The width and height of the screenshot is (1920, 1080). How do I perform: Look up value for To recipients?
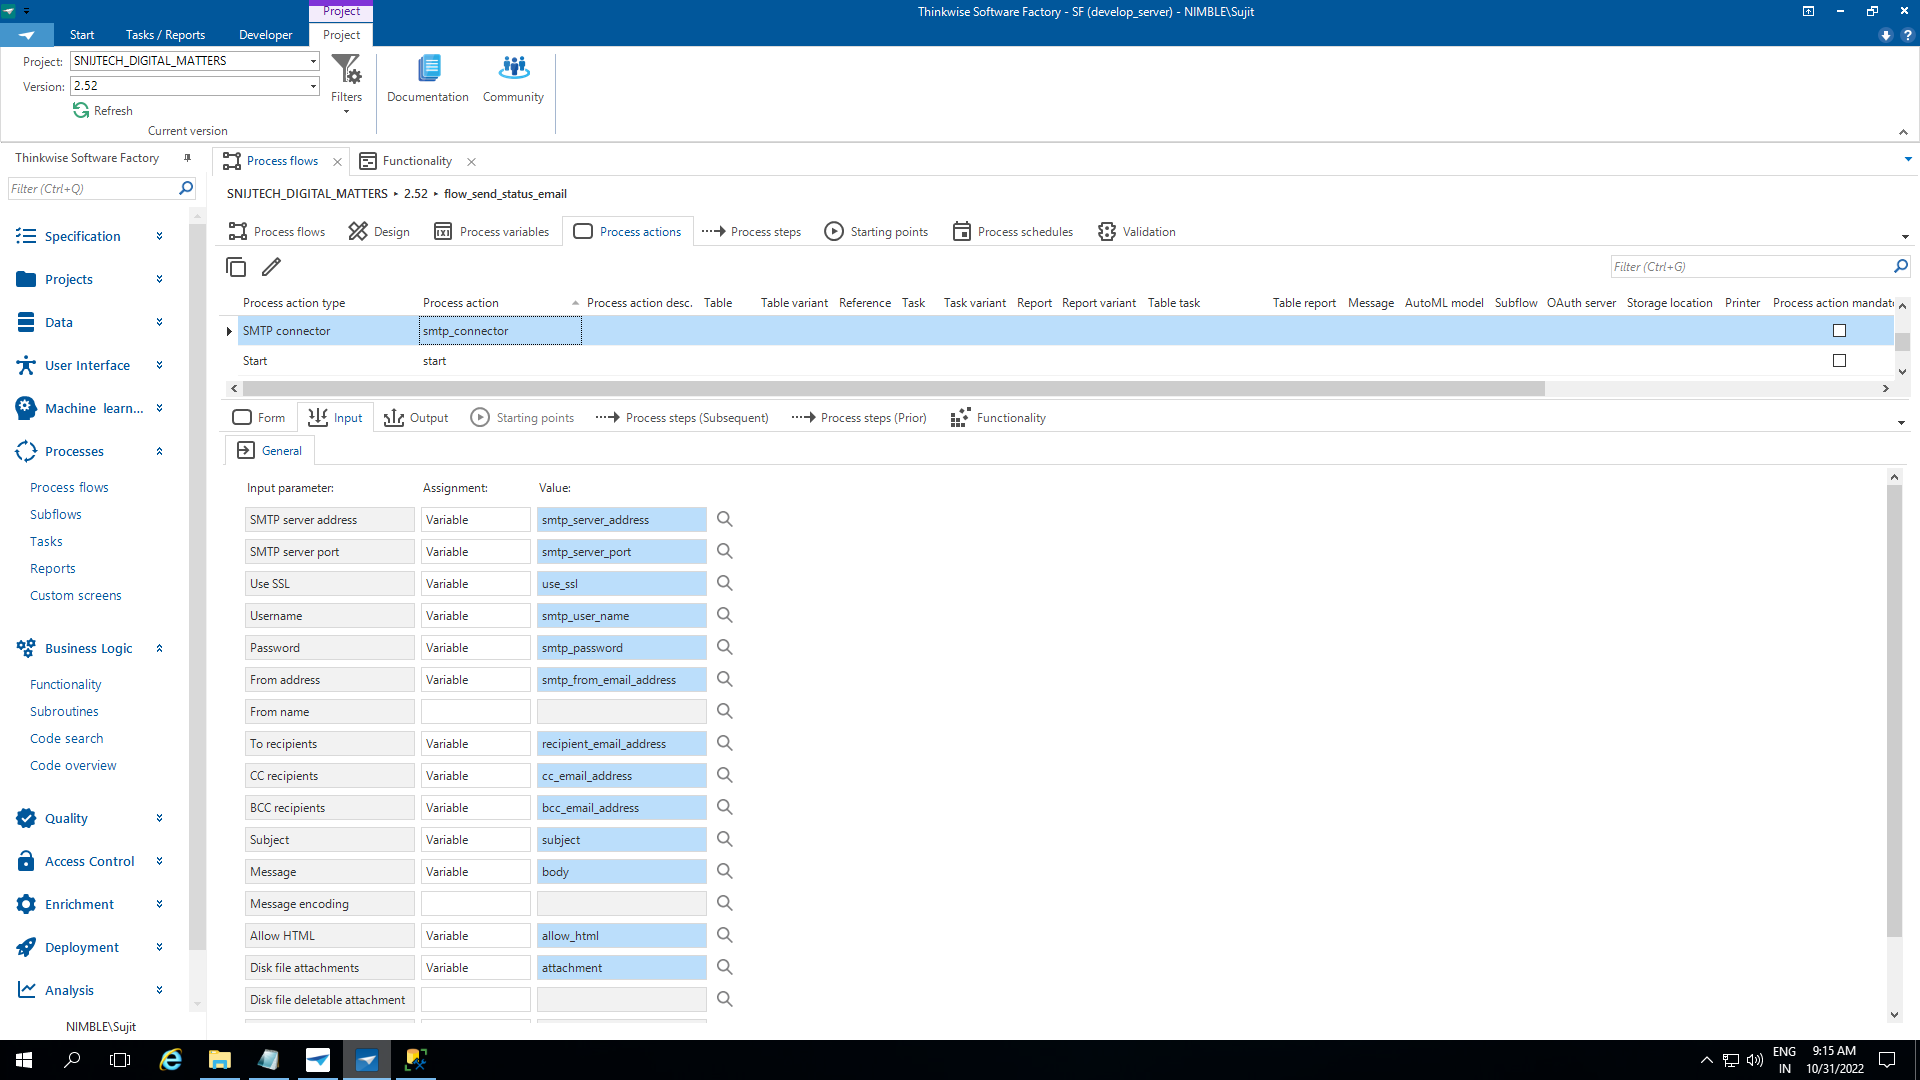point(725,743)
